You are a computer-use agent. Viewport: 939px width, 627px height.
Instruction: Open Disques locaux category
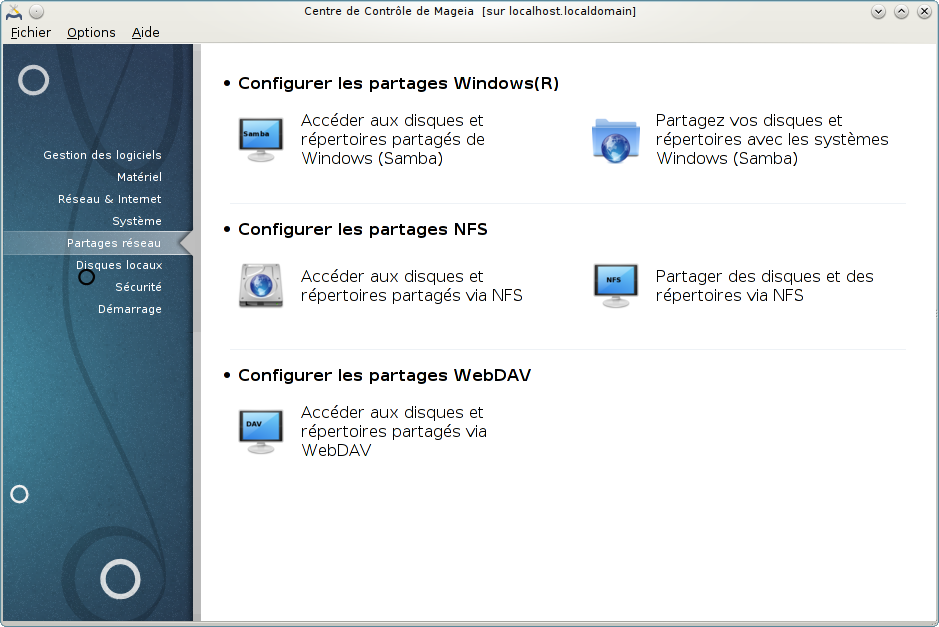(x=119, y=265)
